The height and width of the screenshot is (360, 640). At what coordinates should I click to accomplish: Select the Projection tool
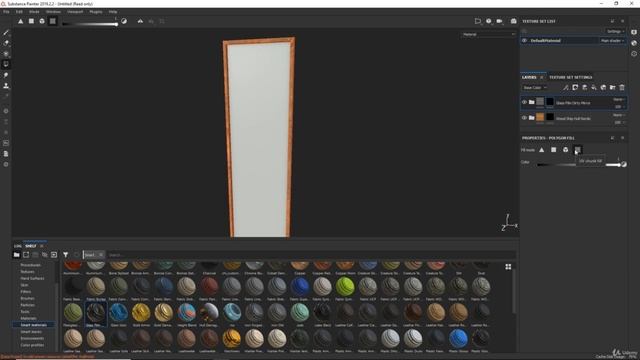click(6, 53)
